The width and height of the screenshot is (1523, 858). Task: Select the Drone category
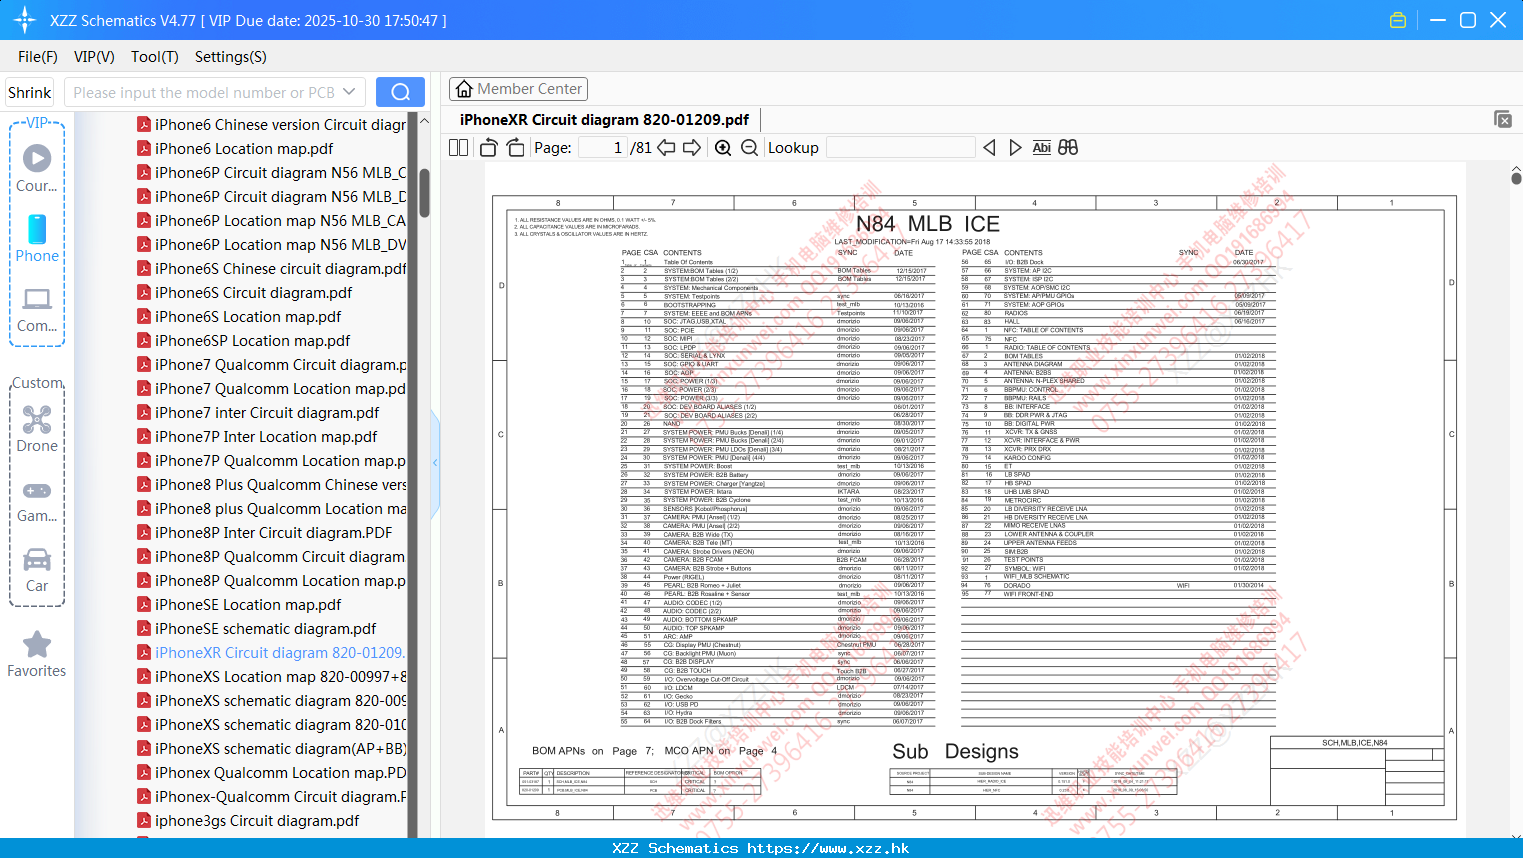click(x=37, y=428)
